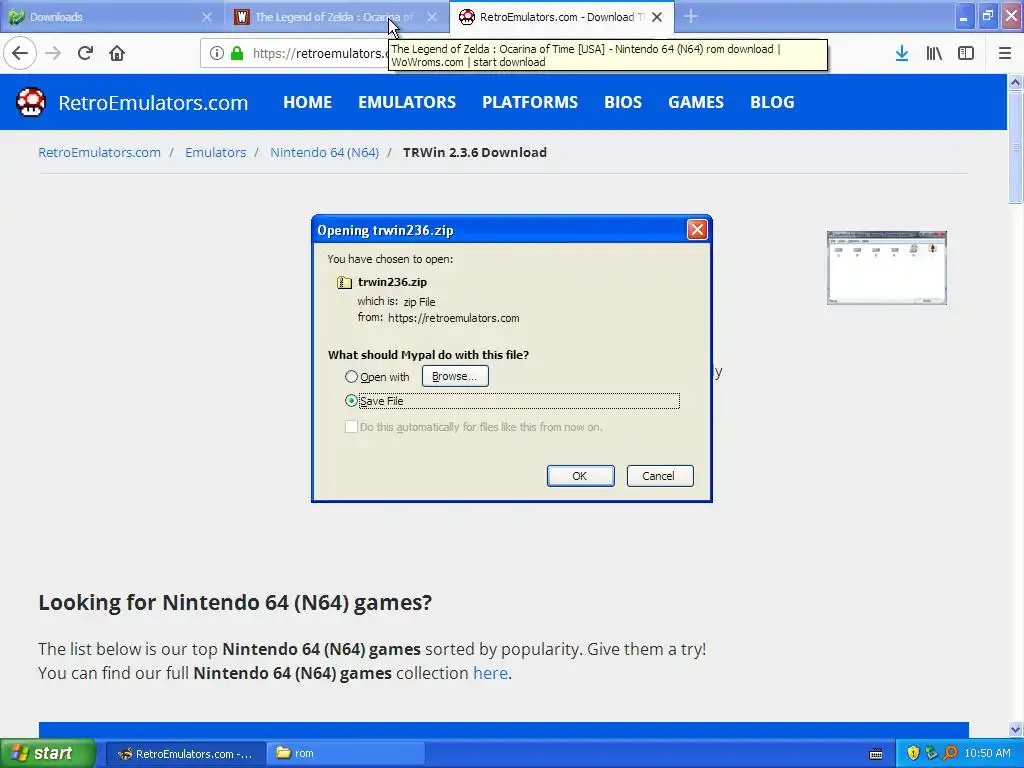The height and width of the screenshot is (768, 1024).
Task: Open the GAMES menu item
Action: click(696, 103)
